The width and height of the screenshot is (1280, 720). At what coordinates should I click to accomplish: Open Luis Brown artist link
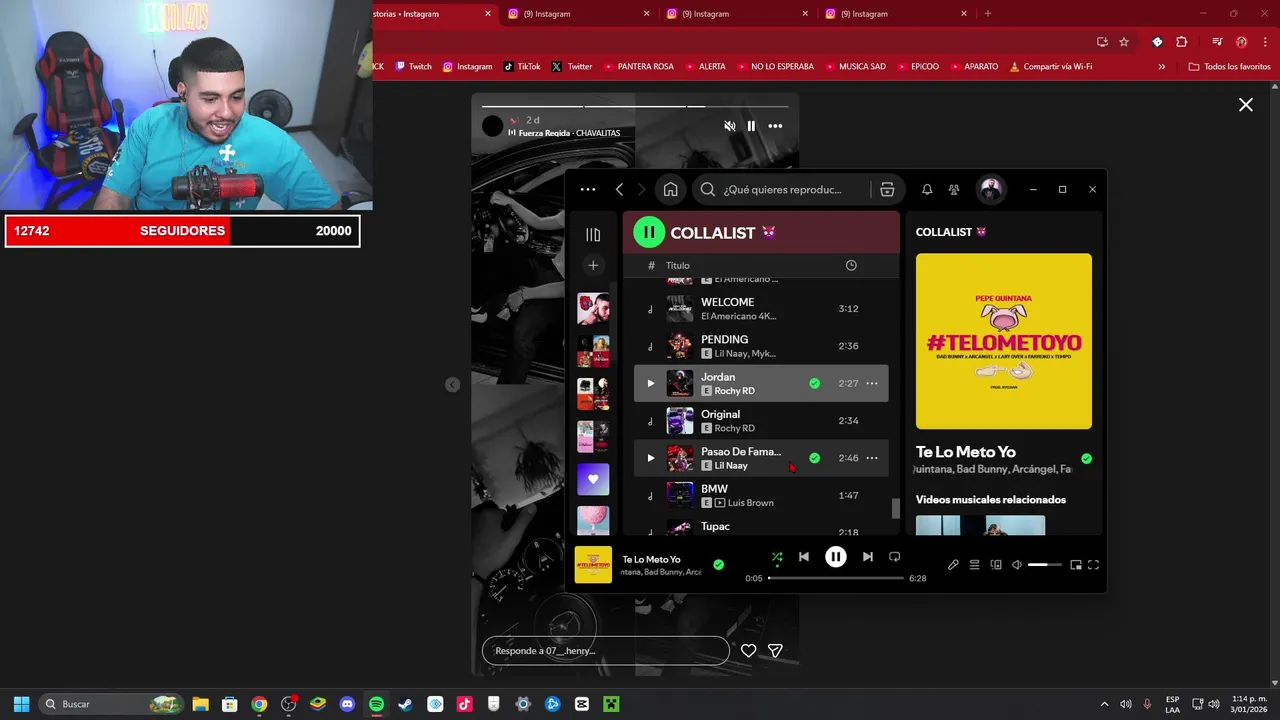(x=751, y=503)
